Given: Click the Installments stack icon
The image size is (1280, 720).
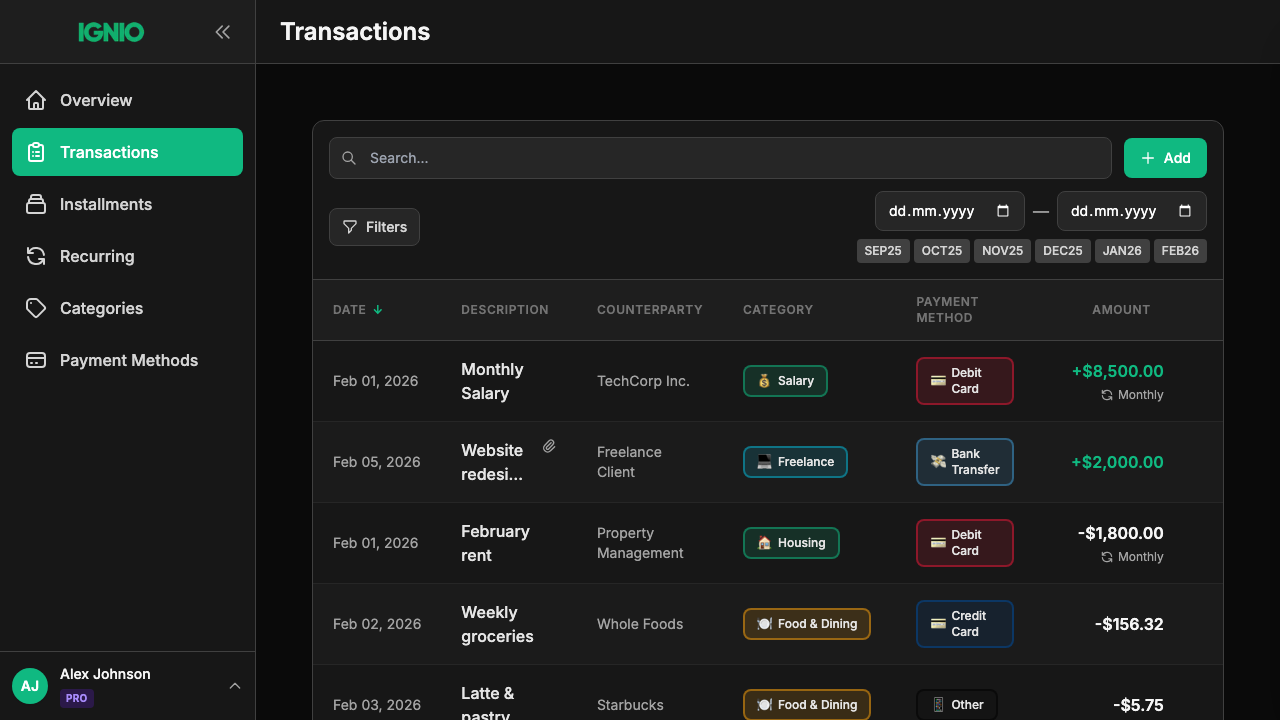Looking at the screenshot, I should (36, 204).
